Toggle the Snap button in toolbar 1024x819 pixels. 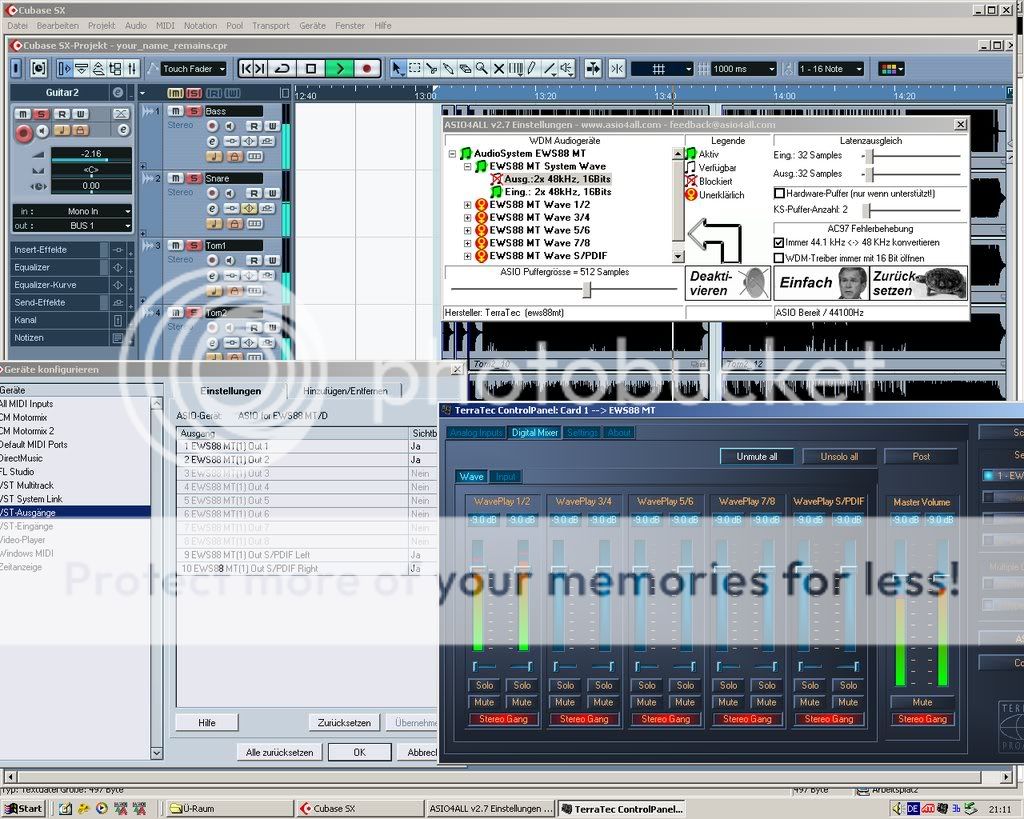tap(617, 69)
